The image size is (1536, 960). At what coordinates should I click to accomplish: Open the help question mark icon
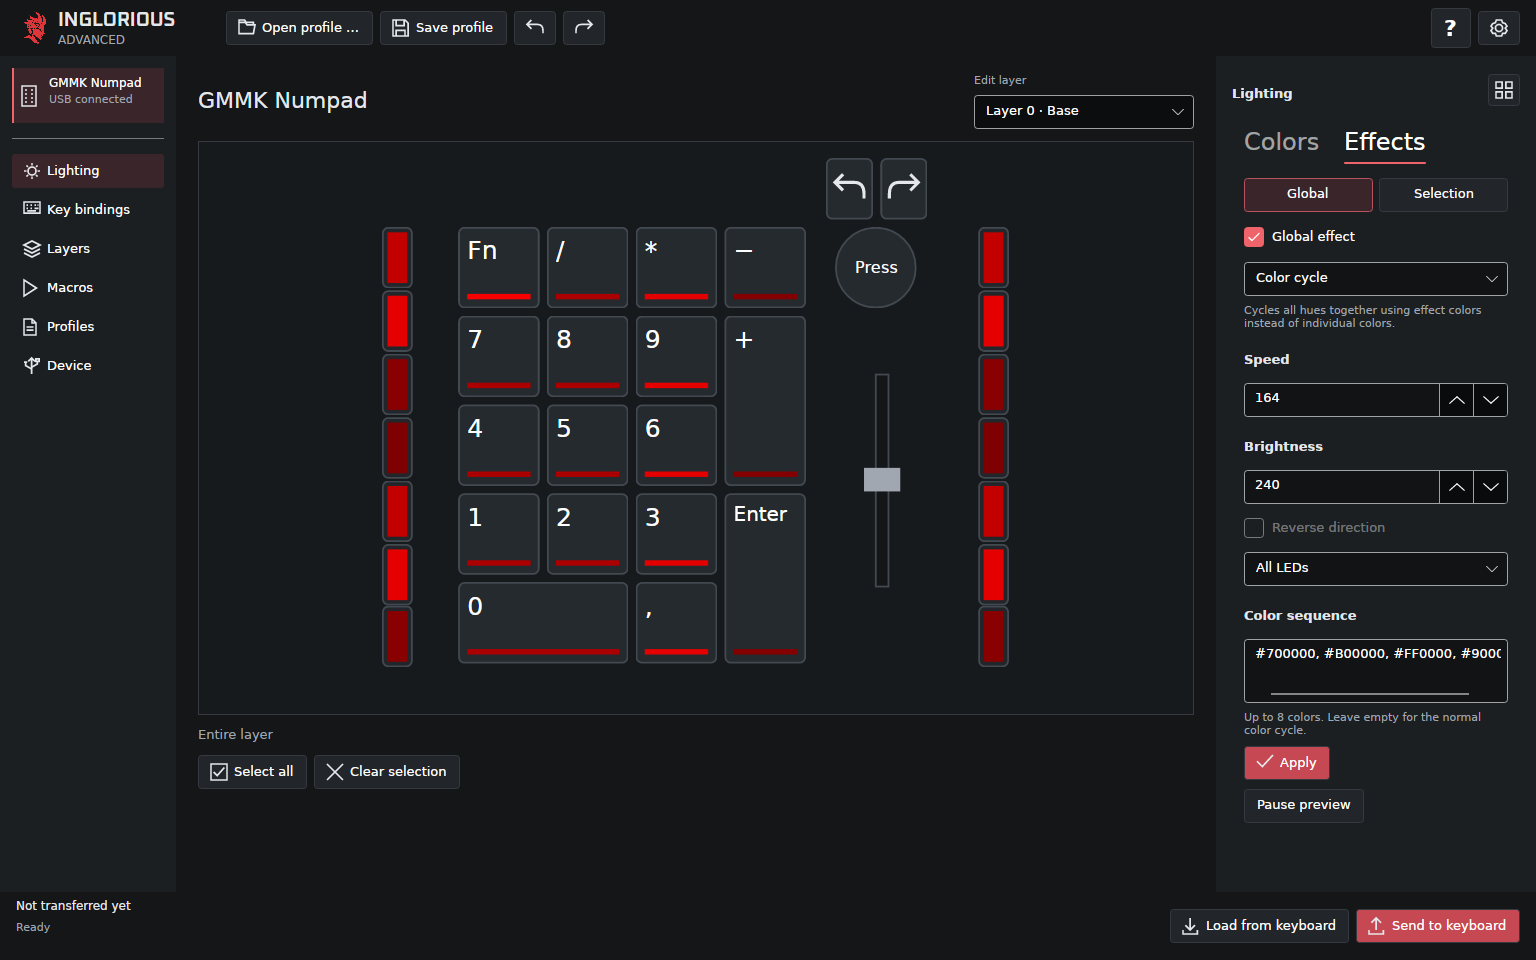click(x=1450, y=28)
